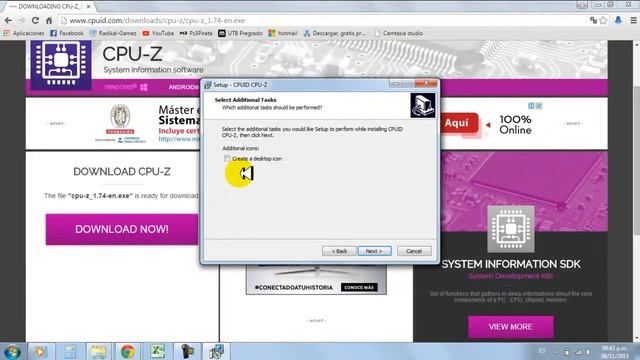
Task: Open the hotmail bookmark
Action: point(282,33)
